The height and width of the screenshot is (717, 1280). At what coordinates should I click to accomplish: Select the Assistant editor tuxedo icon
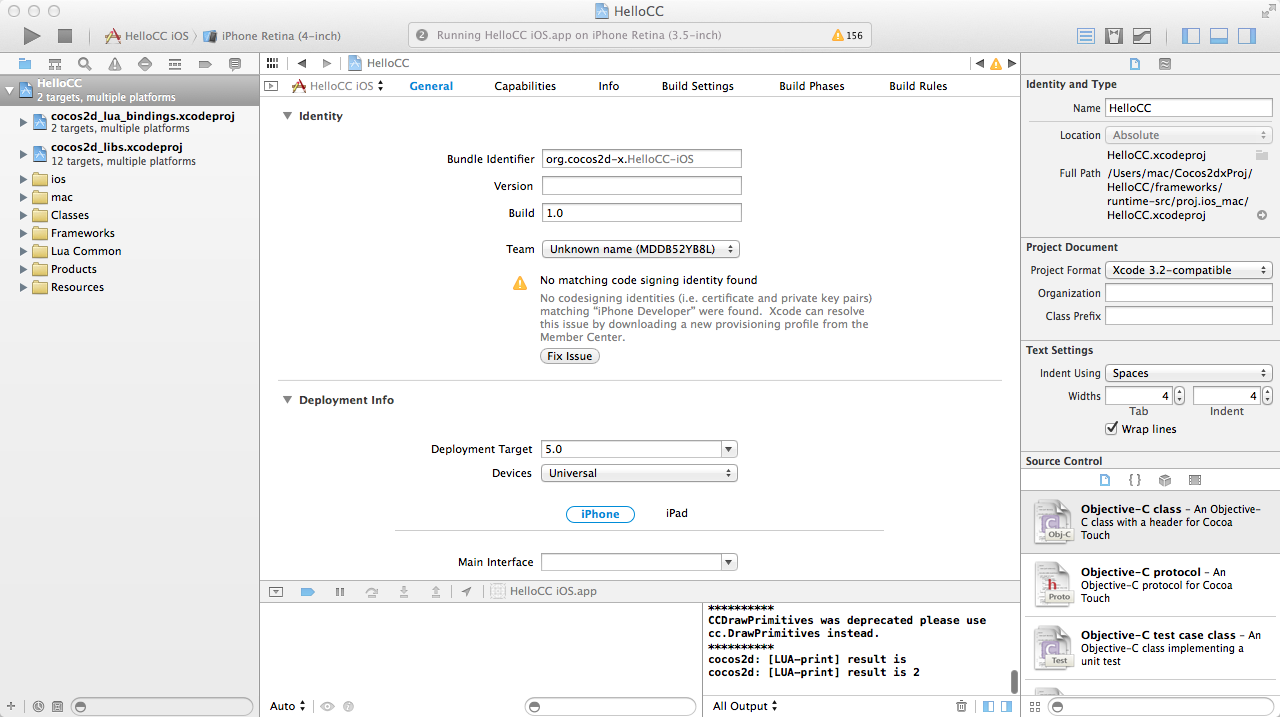1114,36
